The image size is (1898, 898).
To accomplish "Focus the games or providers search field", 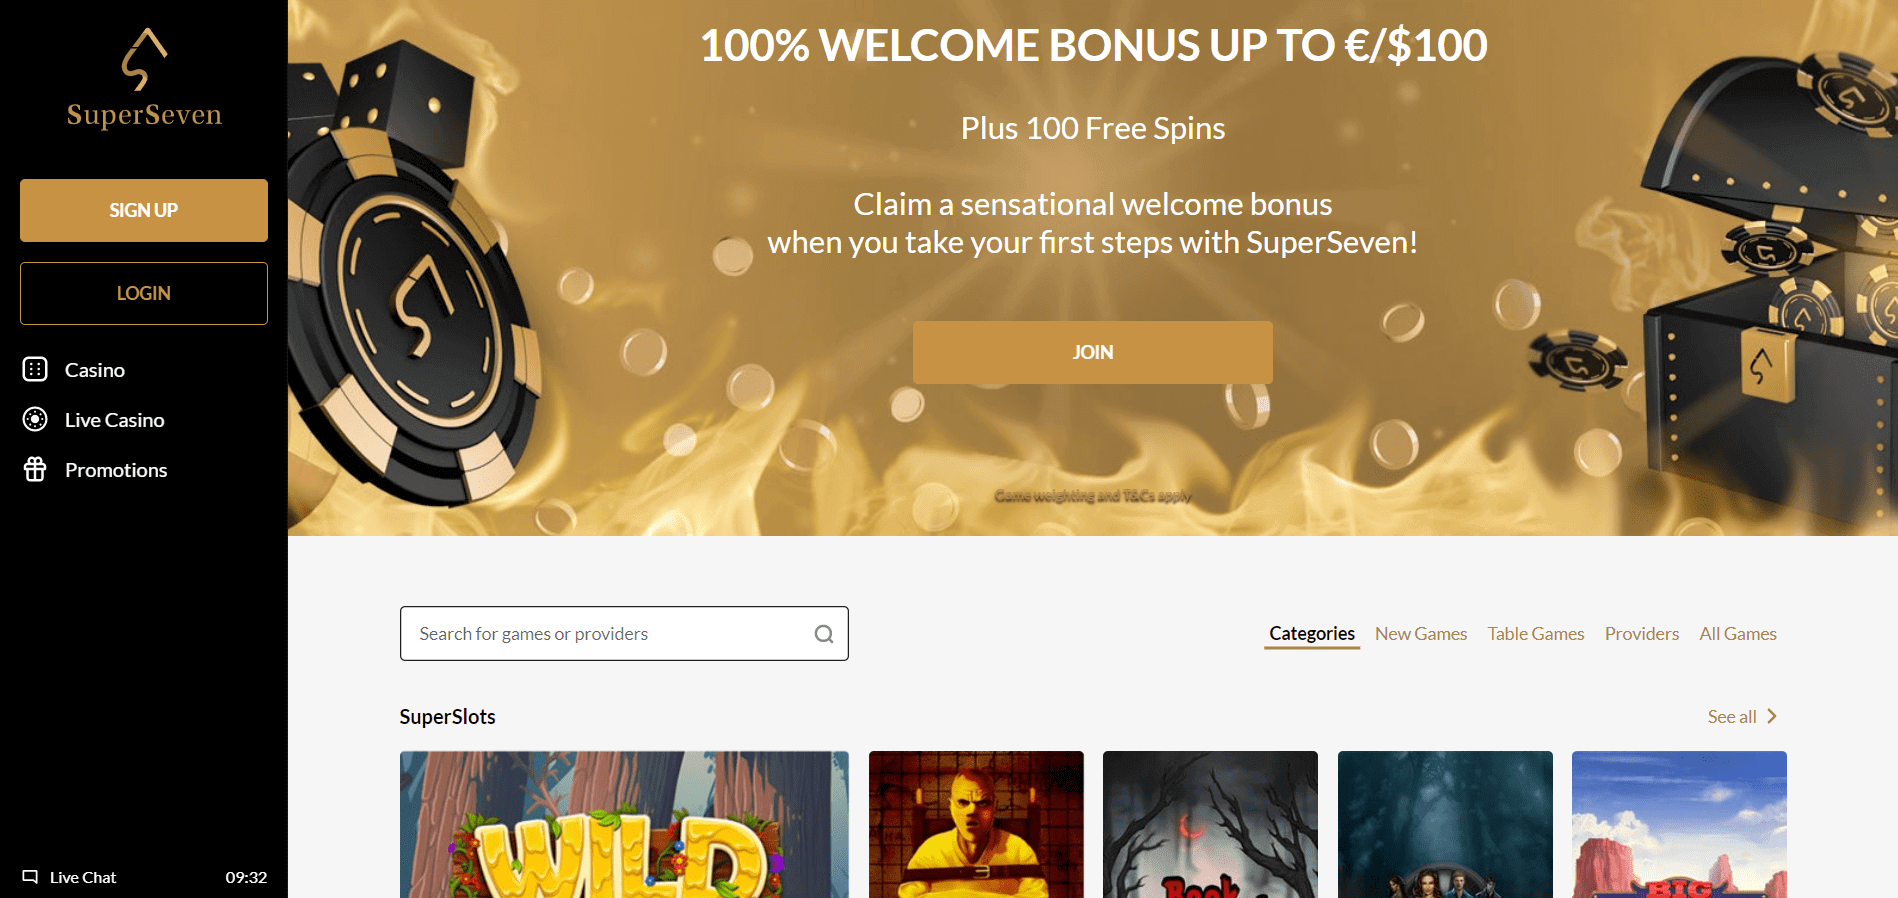I will tap(624, 634).
